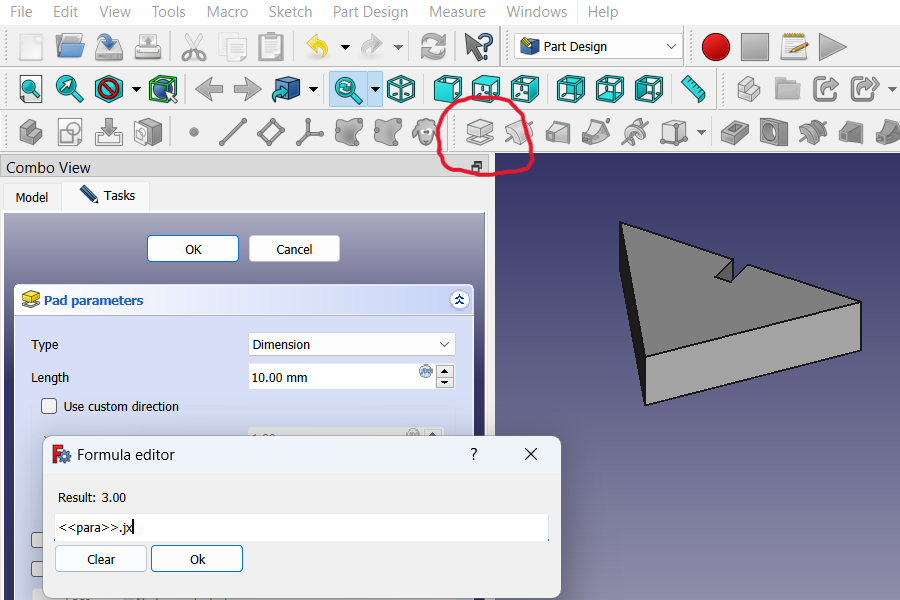
Task: Execute the active macro
Action: (x=832, y=46)
